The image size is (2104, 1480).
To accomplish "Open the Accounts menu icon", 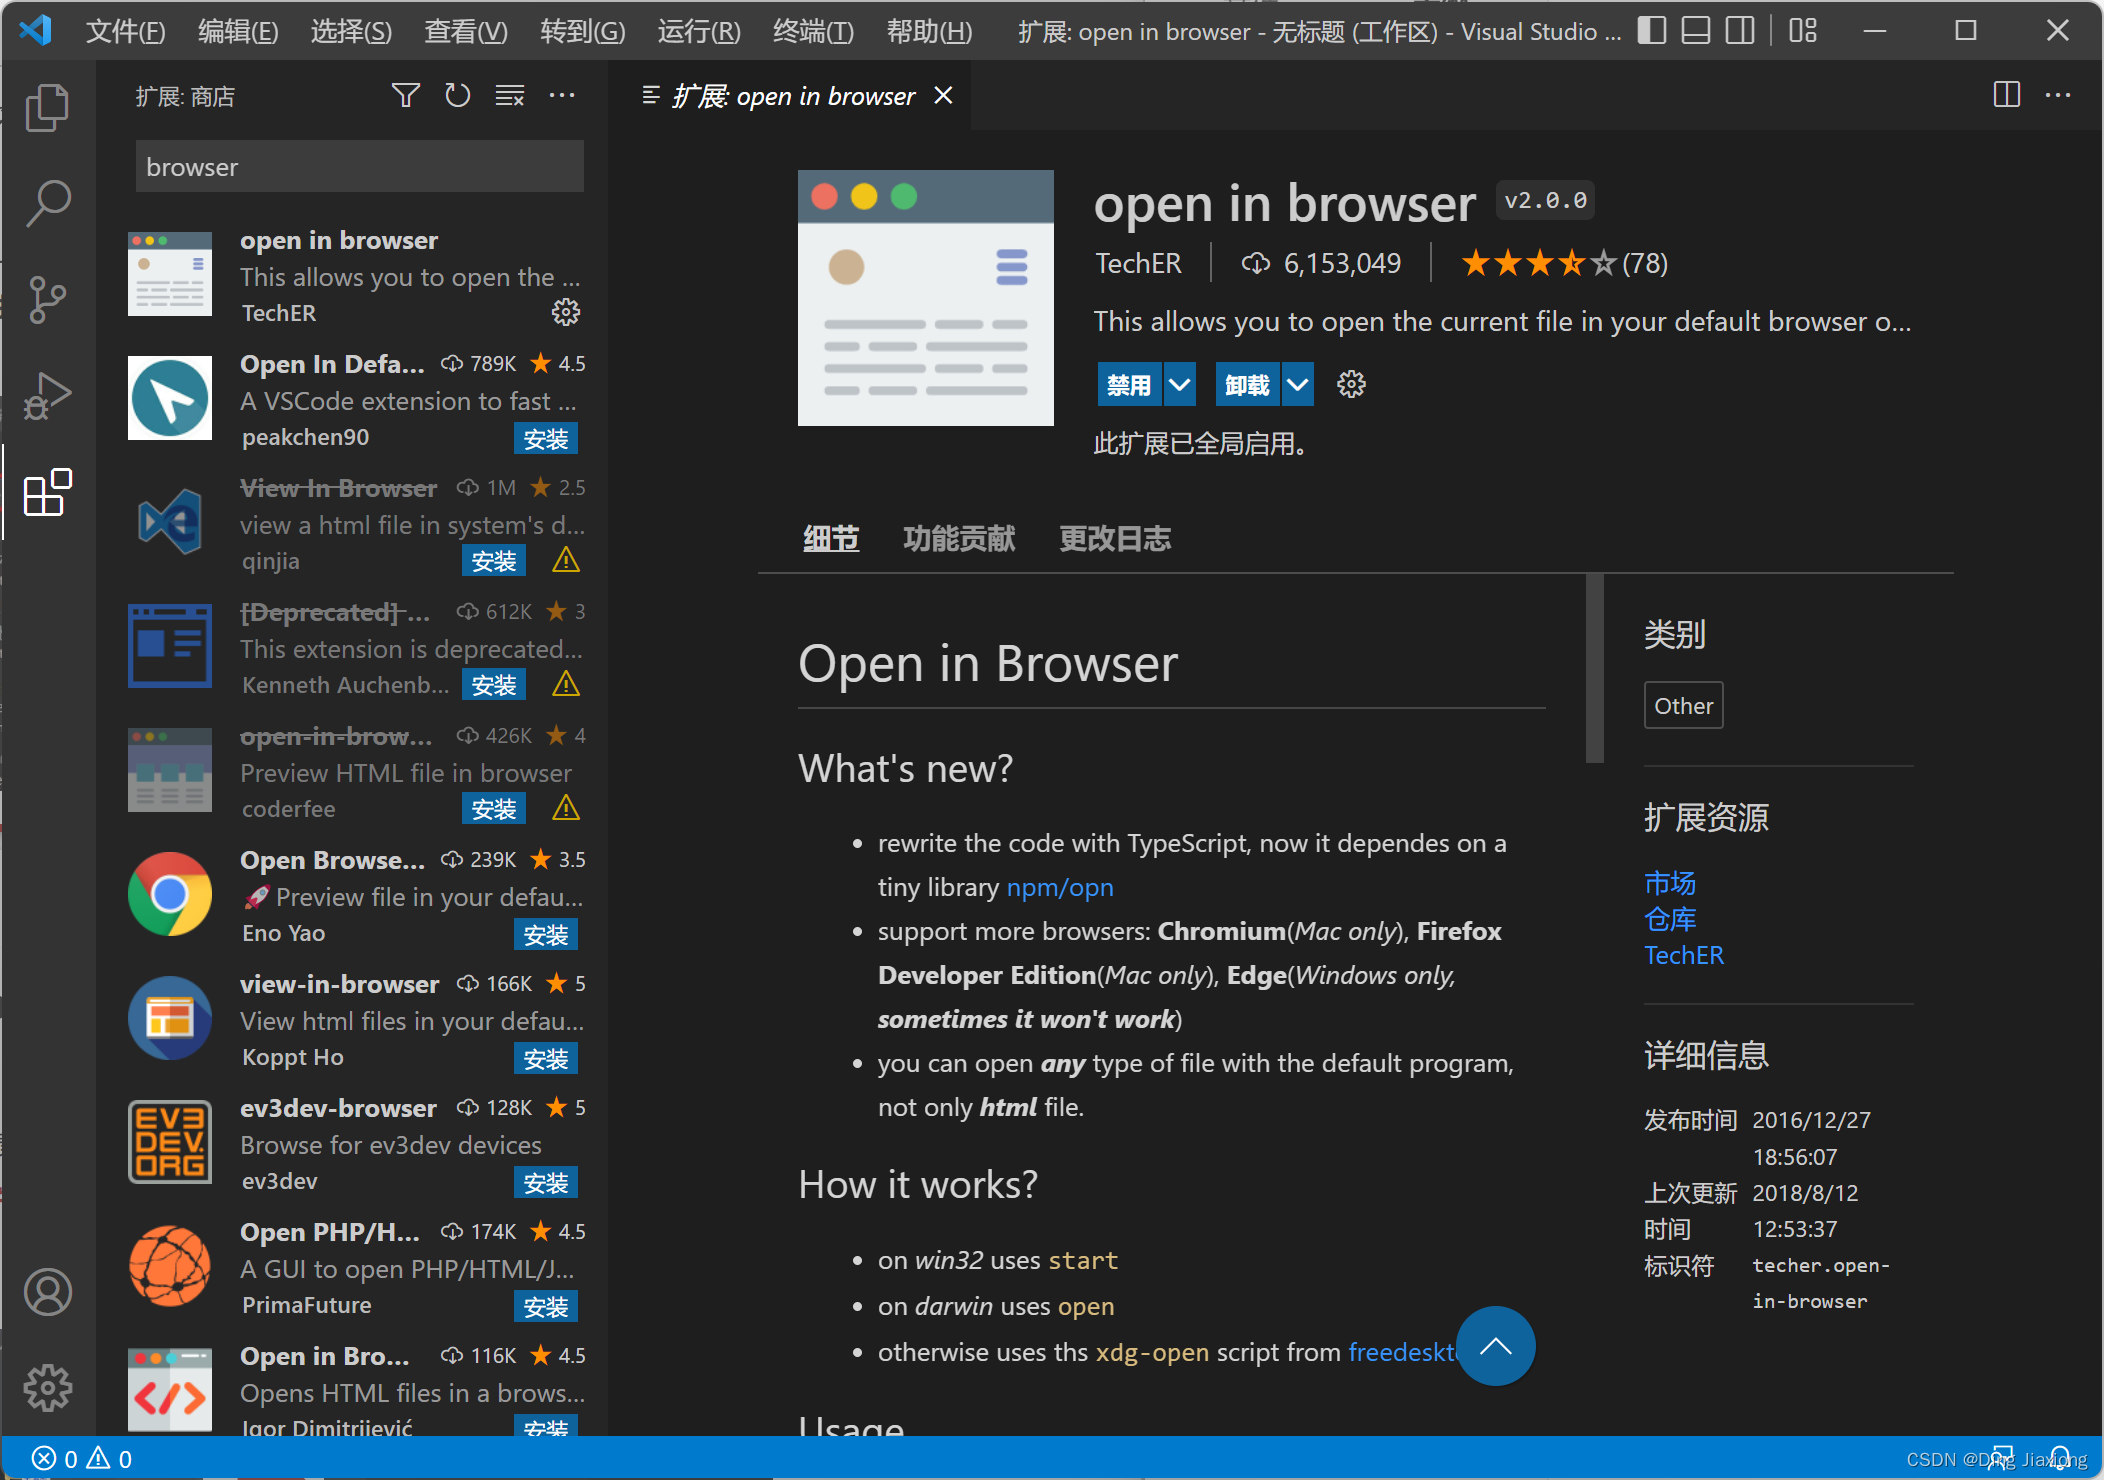I will [47, 1292].
